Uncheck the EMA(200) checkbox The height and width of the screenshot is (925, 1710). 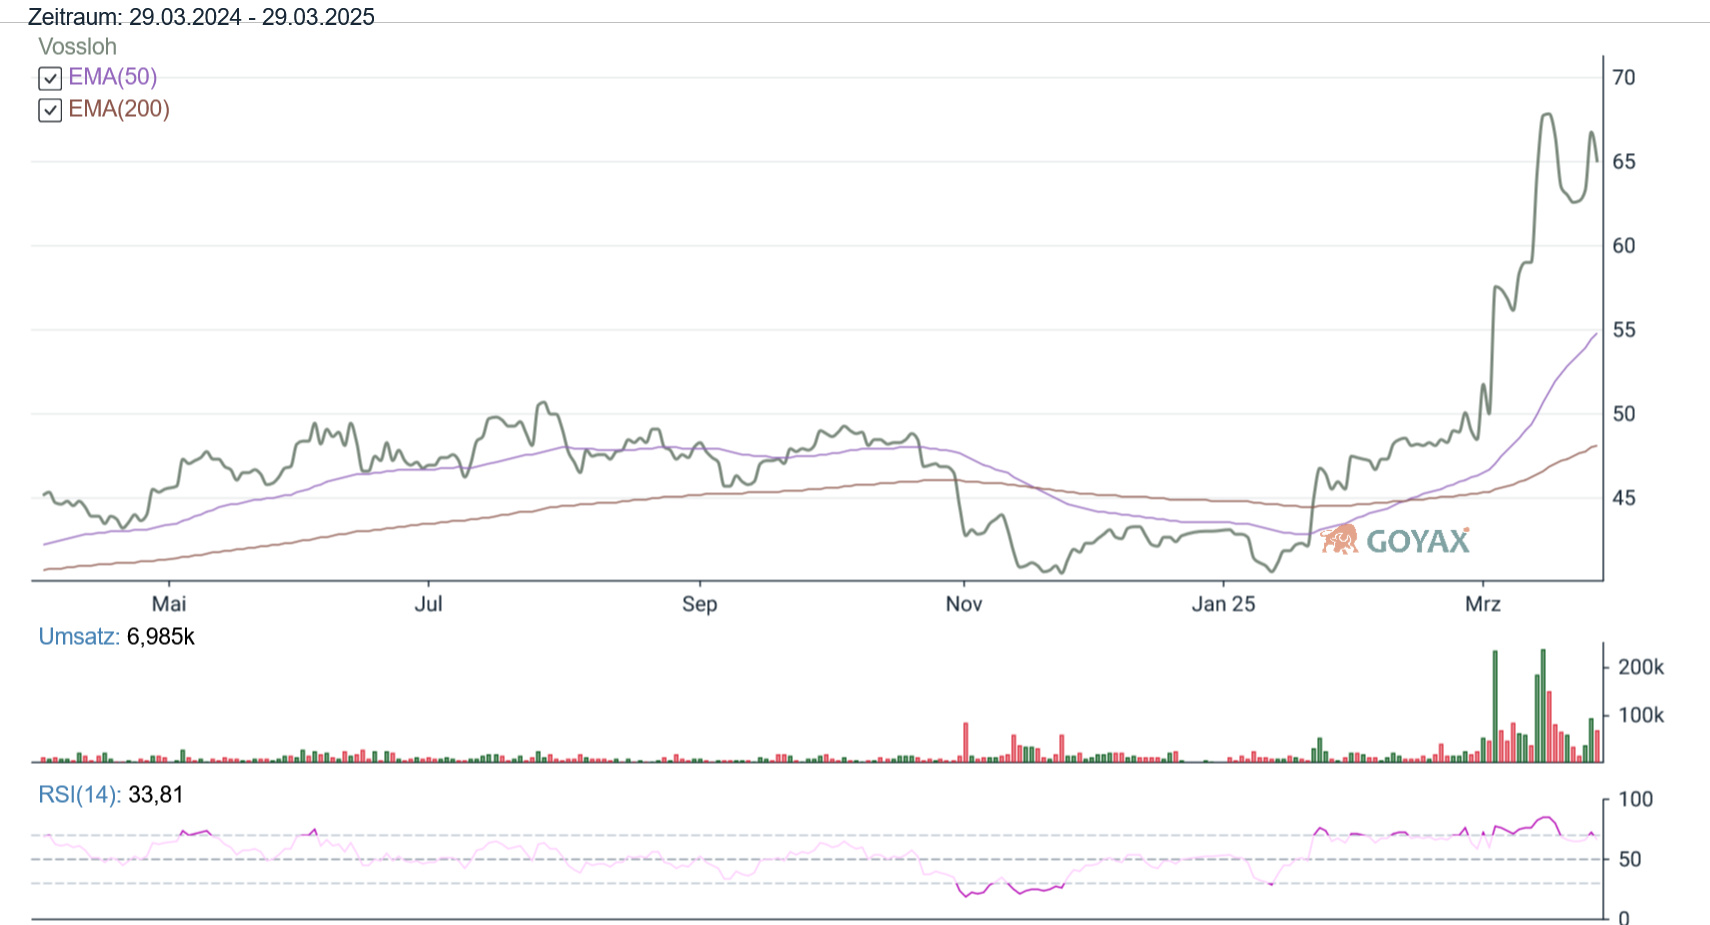[x=50, y=110]
